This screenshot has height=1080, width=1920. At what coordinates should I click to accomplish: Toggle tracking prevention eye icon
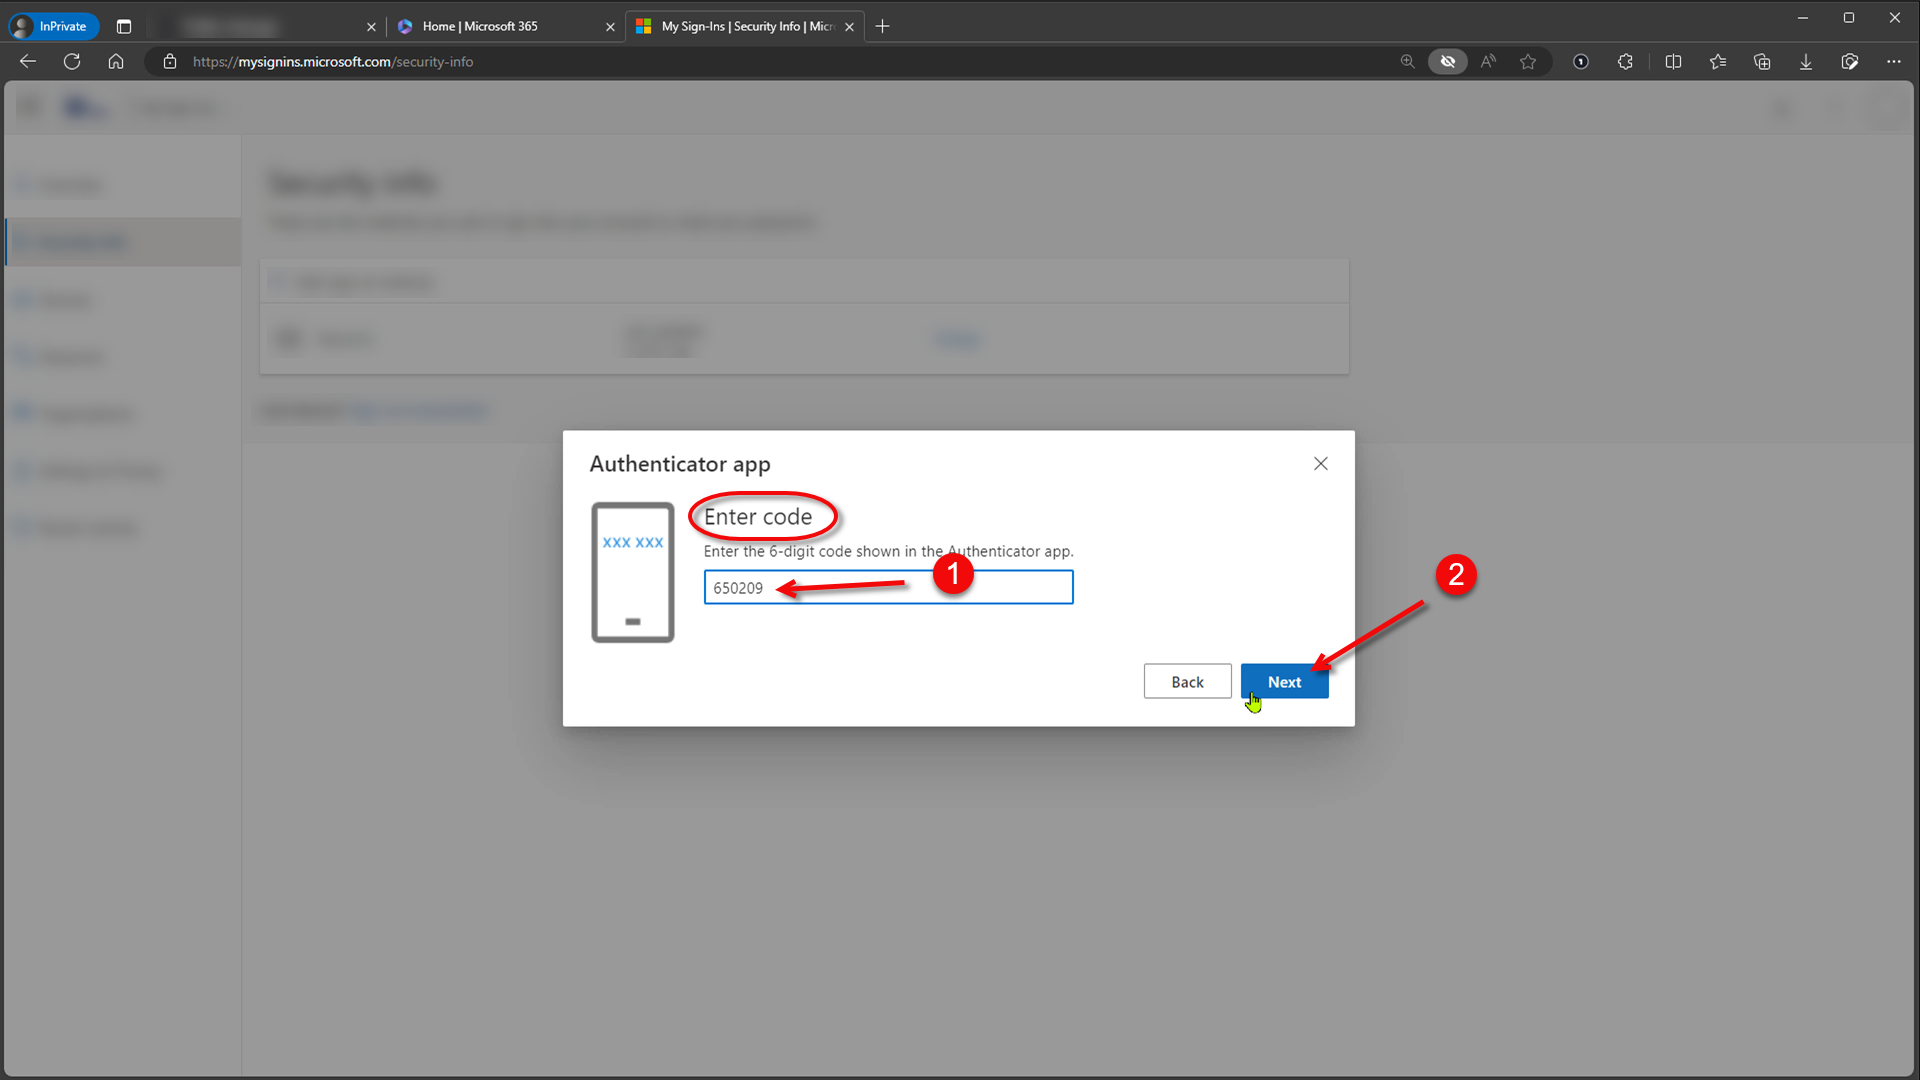point(1447,62)
